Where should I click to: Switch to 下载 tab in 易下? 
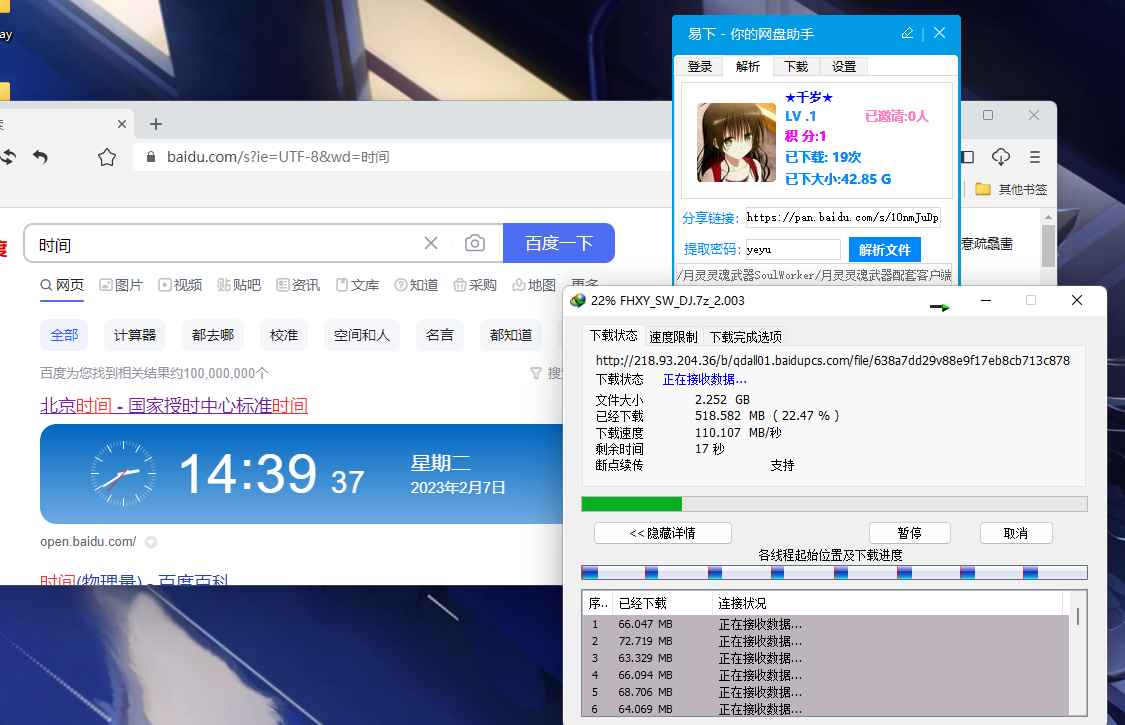pyautogui.click(x=796, y=67)
